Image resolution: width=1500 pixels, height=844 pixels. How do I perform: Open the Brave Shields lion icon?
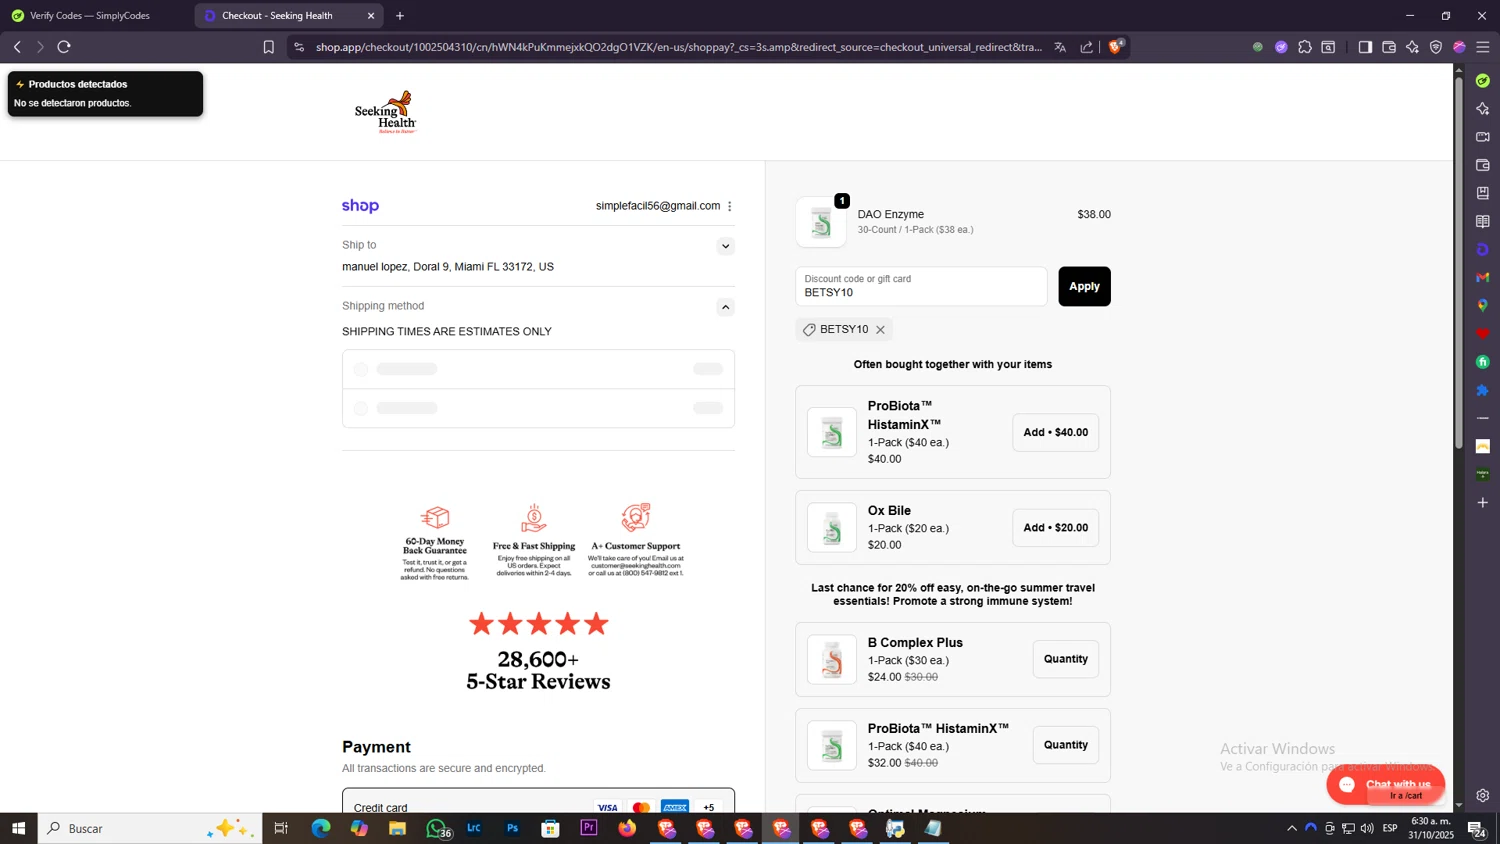point(1116,46)
